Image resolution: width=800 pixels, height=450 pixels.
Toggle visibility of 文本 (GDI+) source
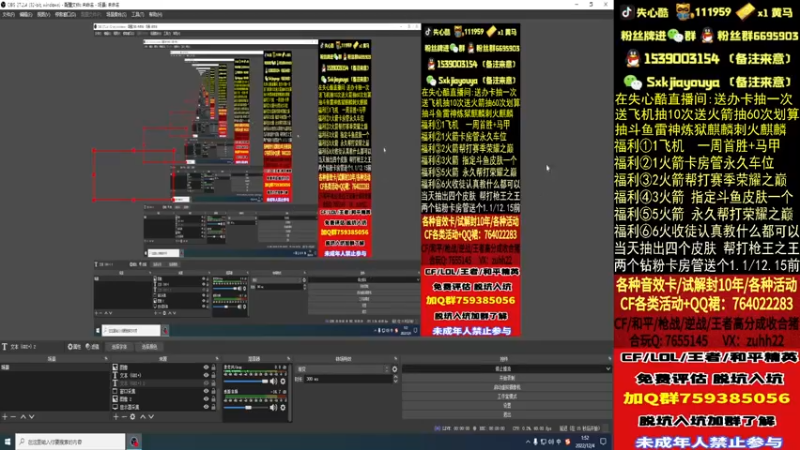[206, 375]
